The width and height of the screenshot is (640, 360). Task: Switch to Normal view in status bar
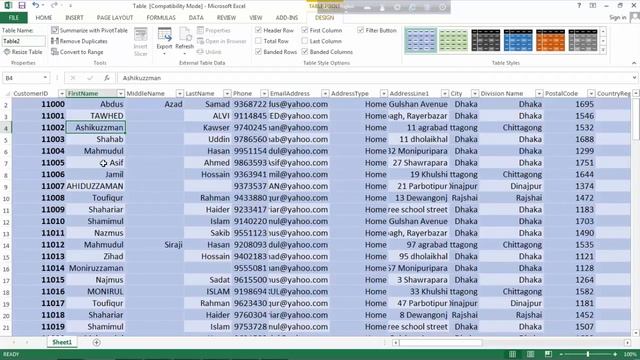[512, 354]
